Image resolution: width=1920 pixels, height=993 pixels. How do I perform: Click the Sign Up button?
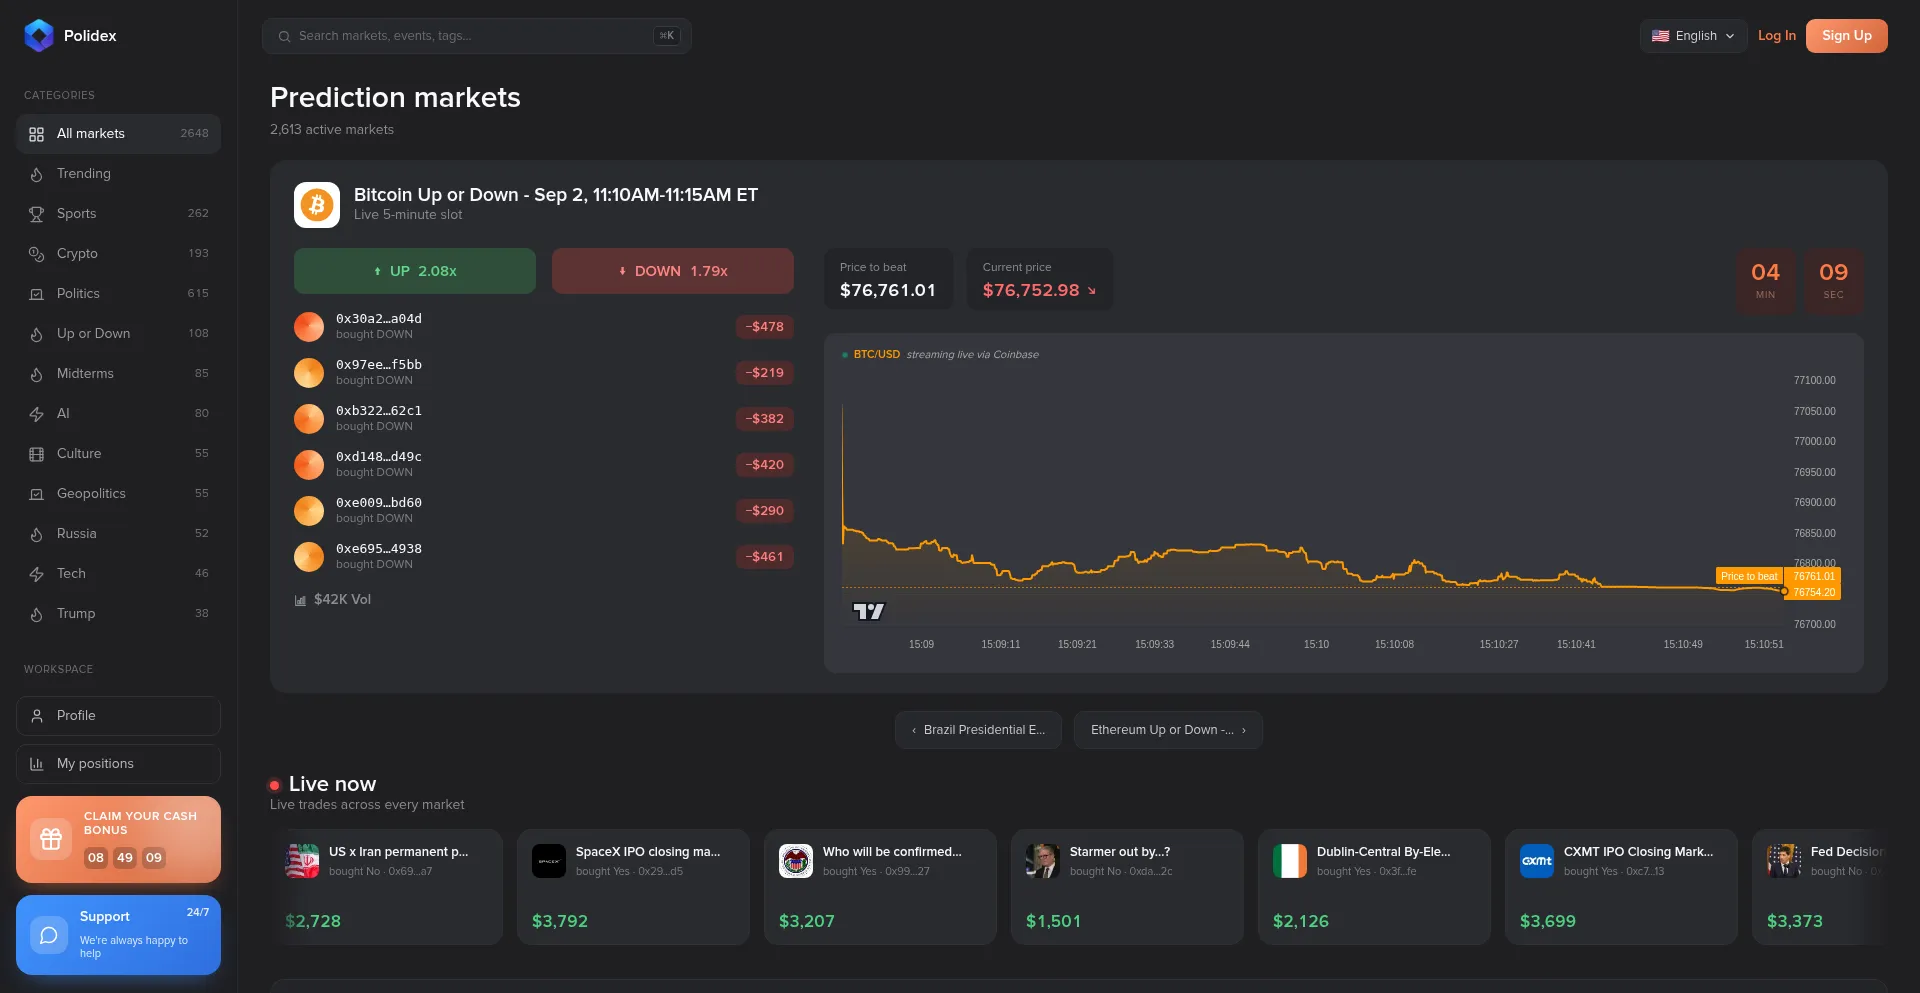pyautogui.click(x=1846, y=36)
